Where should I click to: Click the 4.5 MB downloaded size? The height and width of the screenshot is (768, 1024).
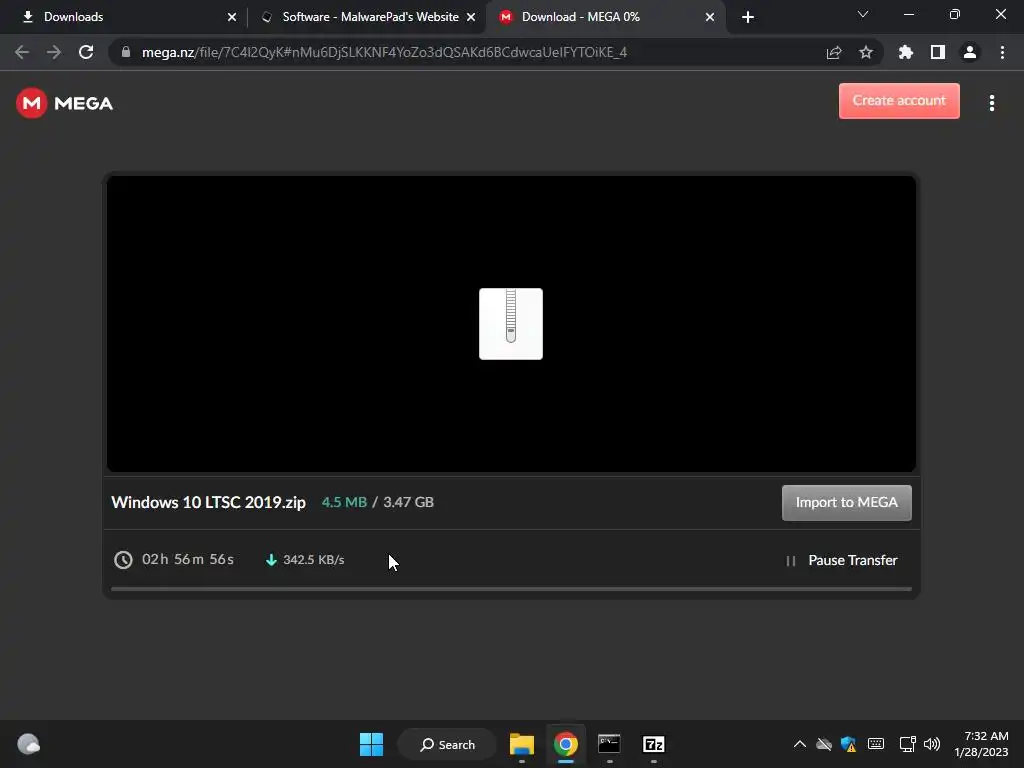(344, 502)
